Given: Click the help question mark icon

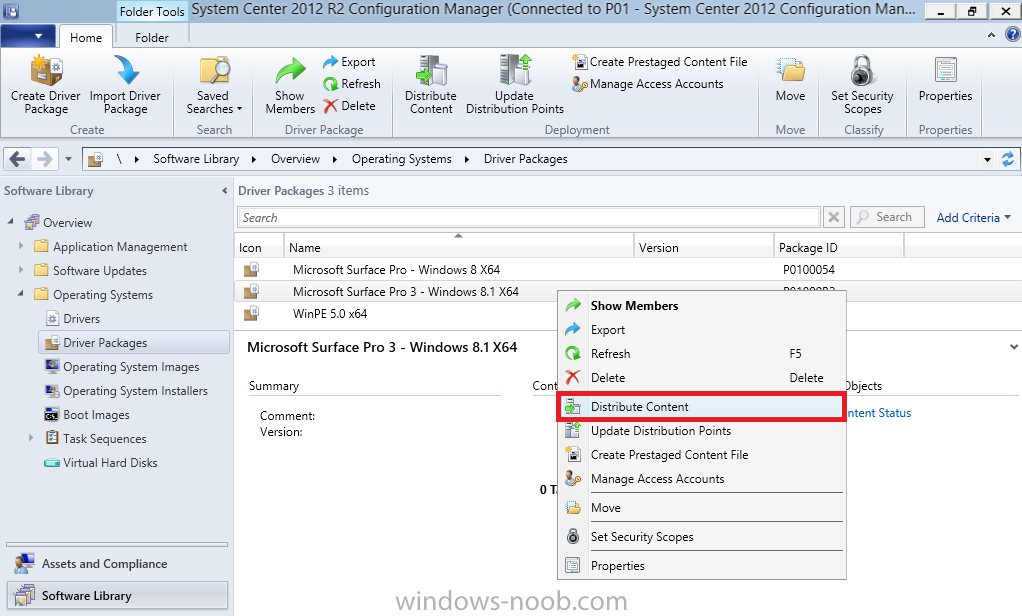Looking at the screenshot, I should tap(1013, 35).
